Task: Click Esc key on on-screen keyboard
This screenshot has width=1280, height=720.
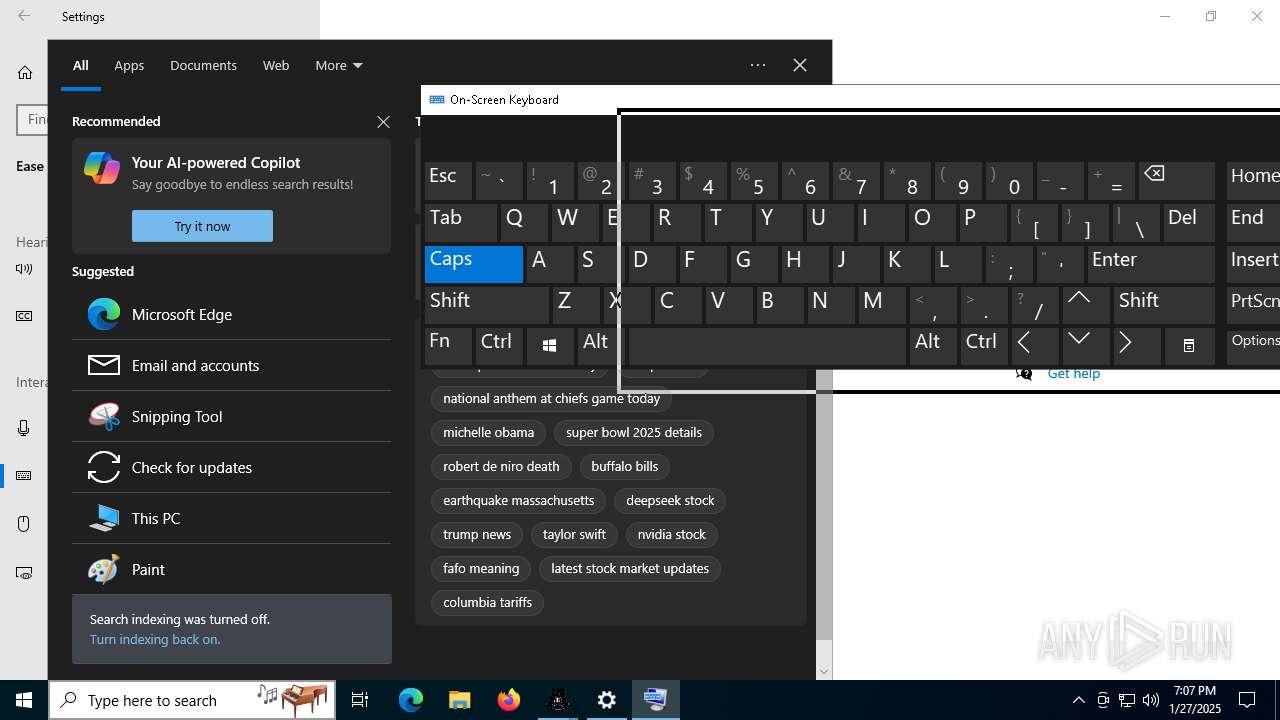Action: [448, 181]
